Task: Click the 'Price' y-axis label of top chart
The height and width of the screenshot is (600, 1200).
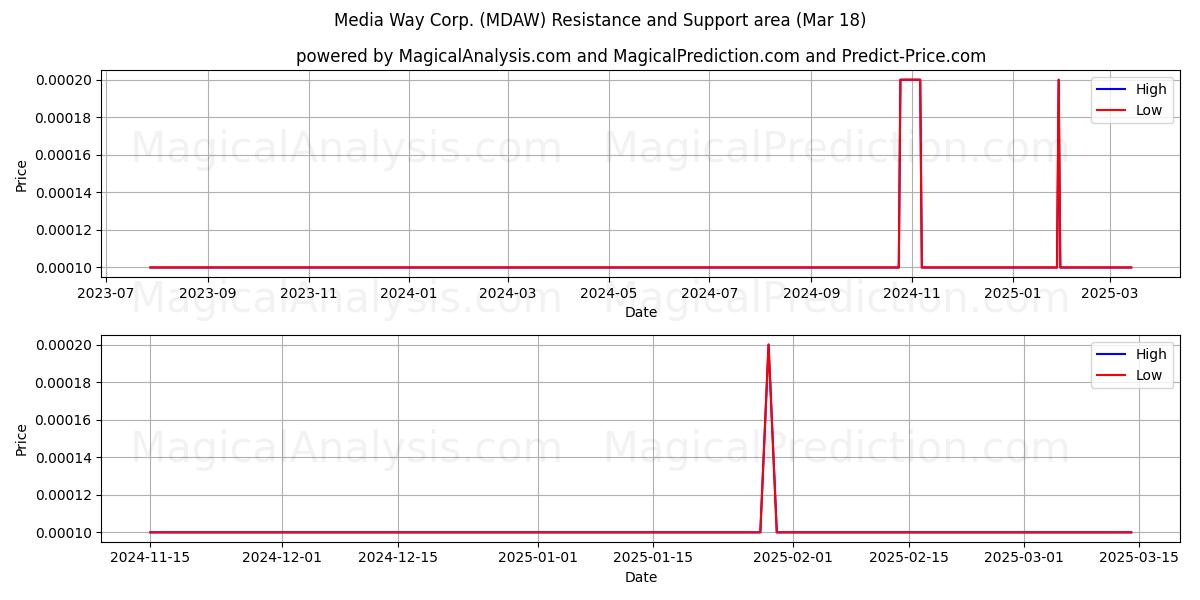Action: click(x=22, y=174)
